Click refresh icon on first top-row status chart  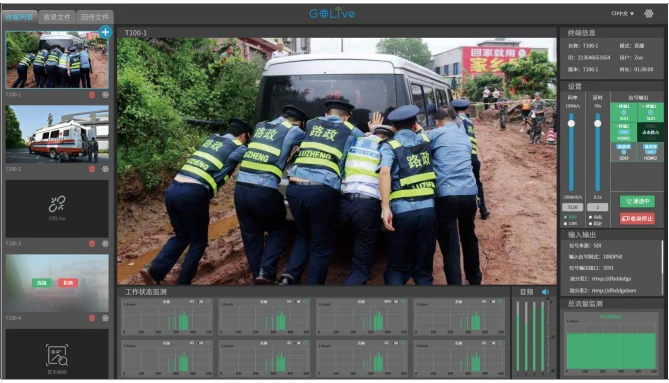coord(208,301)
